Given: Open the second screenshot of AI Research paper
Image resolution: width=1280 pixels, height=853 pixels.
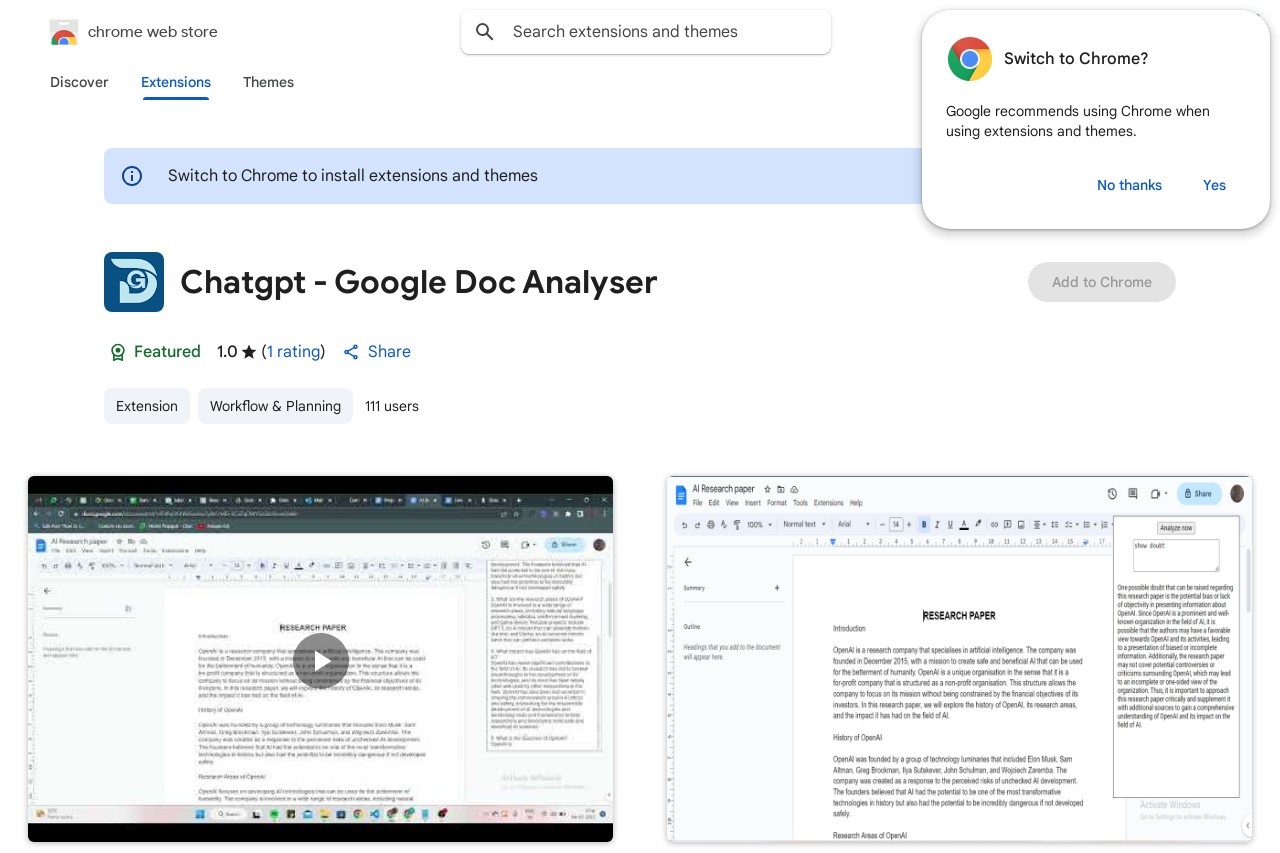Looking at the screenshot, I should [960, 659].
